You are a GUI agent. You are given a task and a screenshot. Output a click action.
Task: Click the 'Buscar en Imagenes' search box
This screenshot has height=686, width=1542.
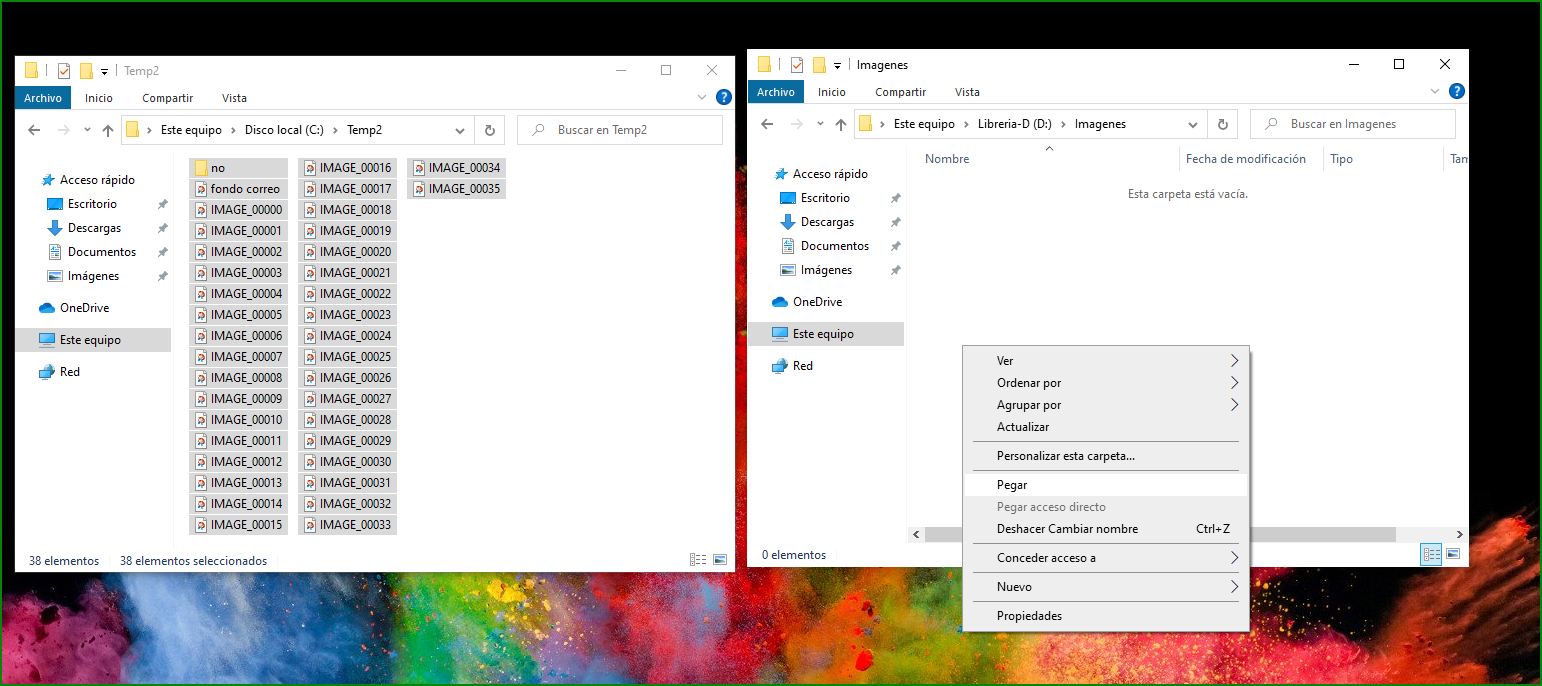click(x=1353, y=124)
